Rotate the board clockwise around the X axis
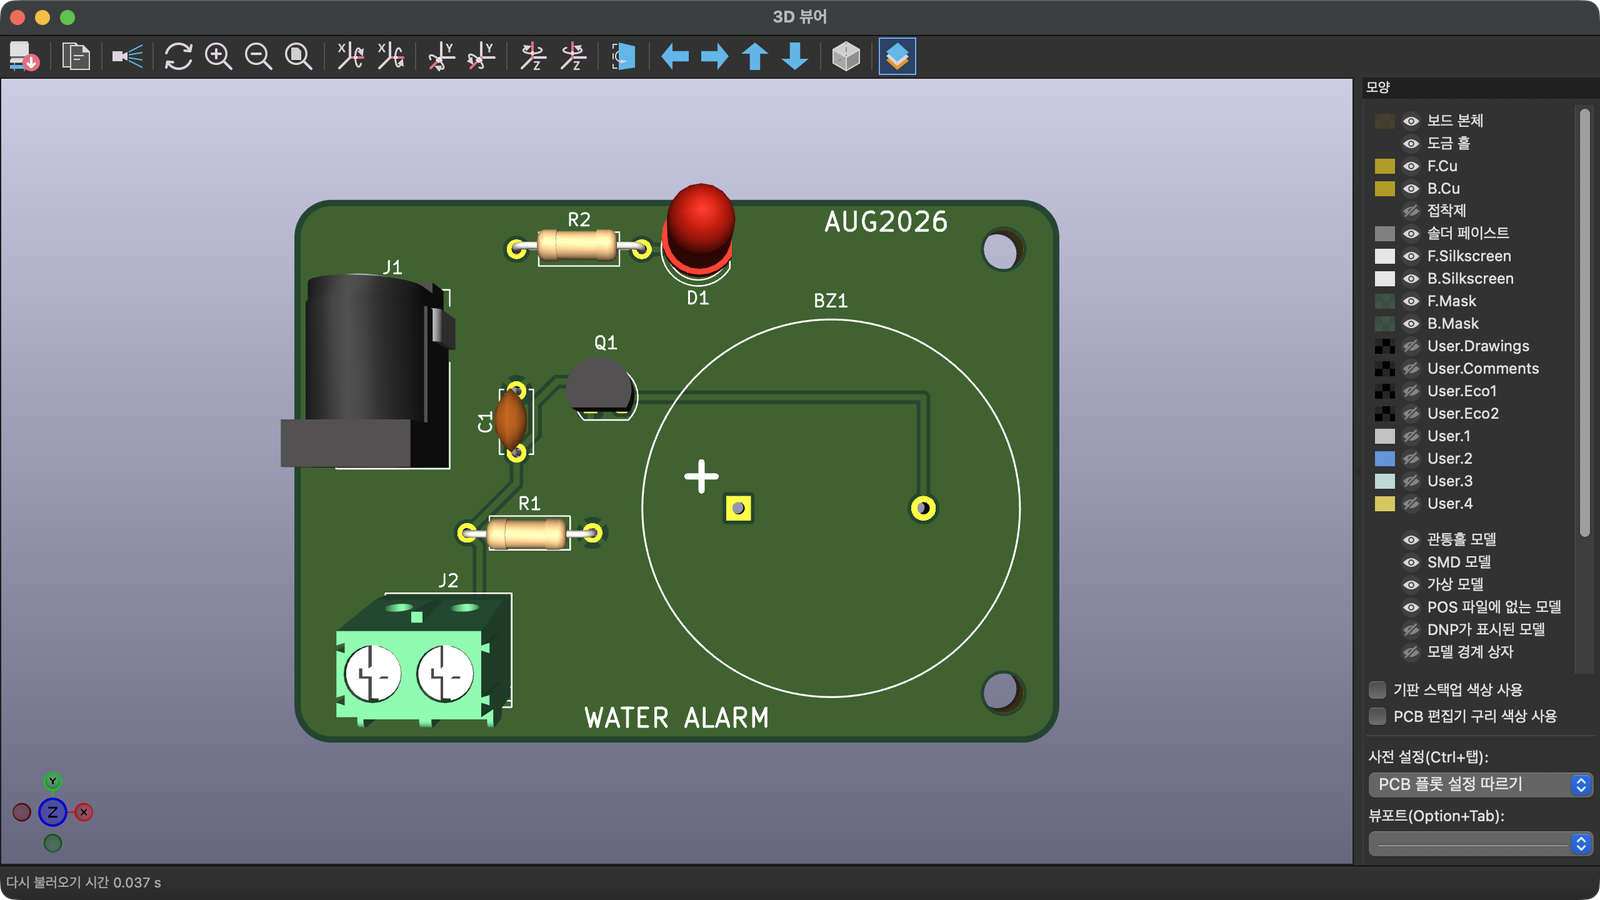 350,57
